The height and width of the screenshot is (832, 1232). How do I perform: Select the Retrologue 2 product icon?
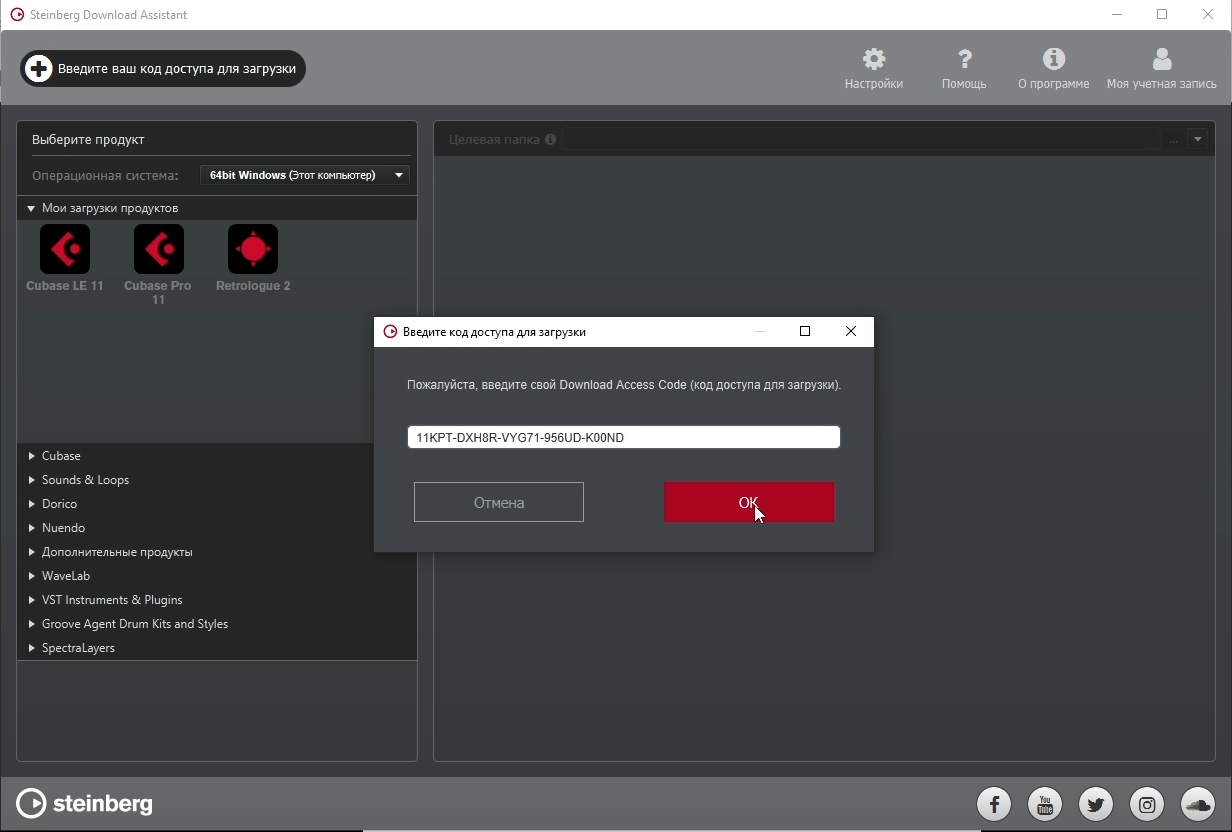253,249
